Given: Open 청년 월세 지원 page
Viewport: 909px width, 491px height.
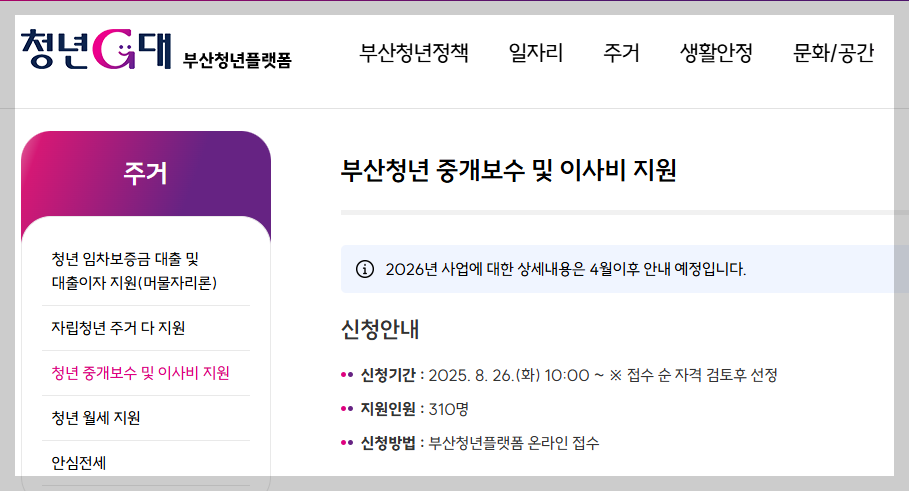Looking at the screenshot, I should click(96, 418).
